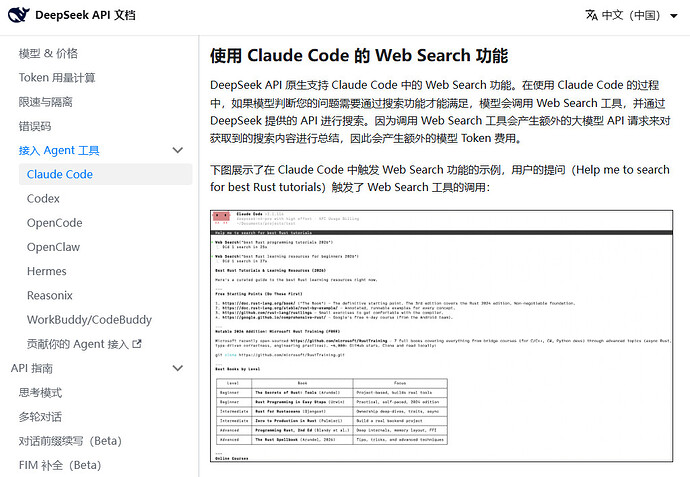
Task: Click external link icon beside Agent 接入
Action: pyautogui.click(x=137, y=344)
